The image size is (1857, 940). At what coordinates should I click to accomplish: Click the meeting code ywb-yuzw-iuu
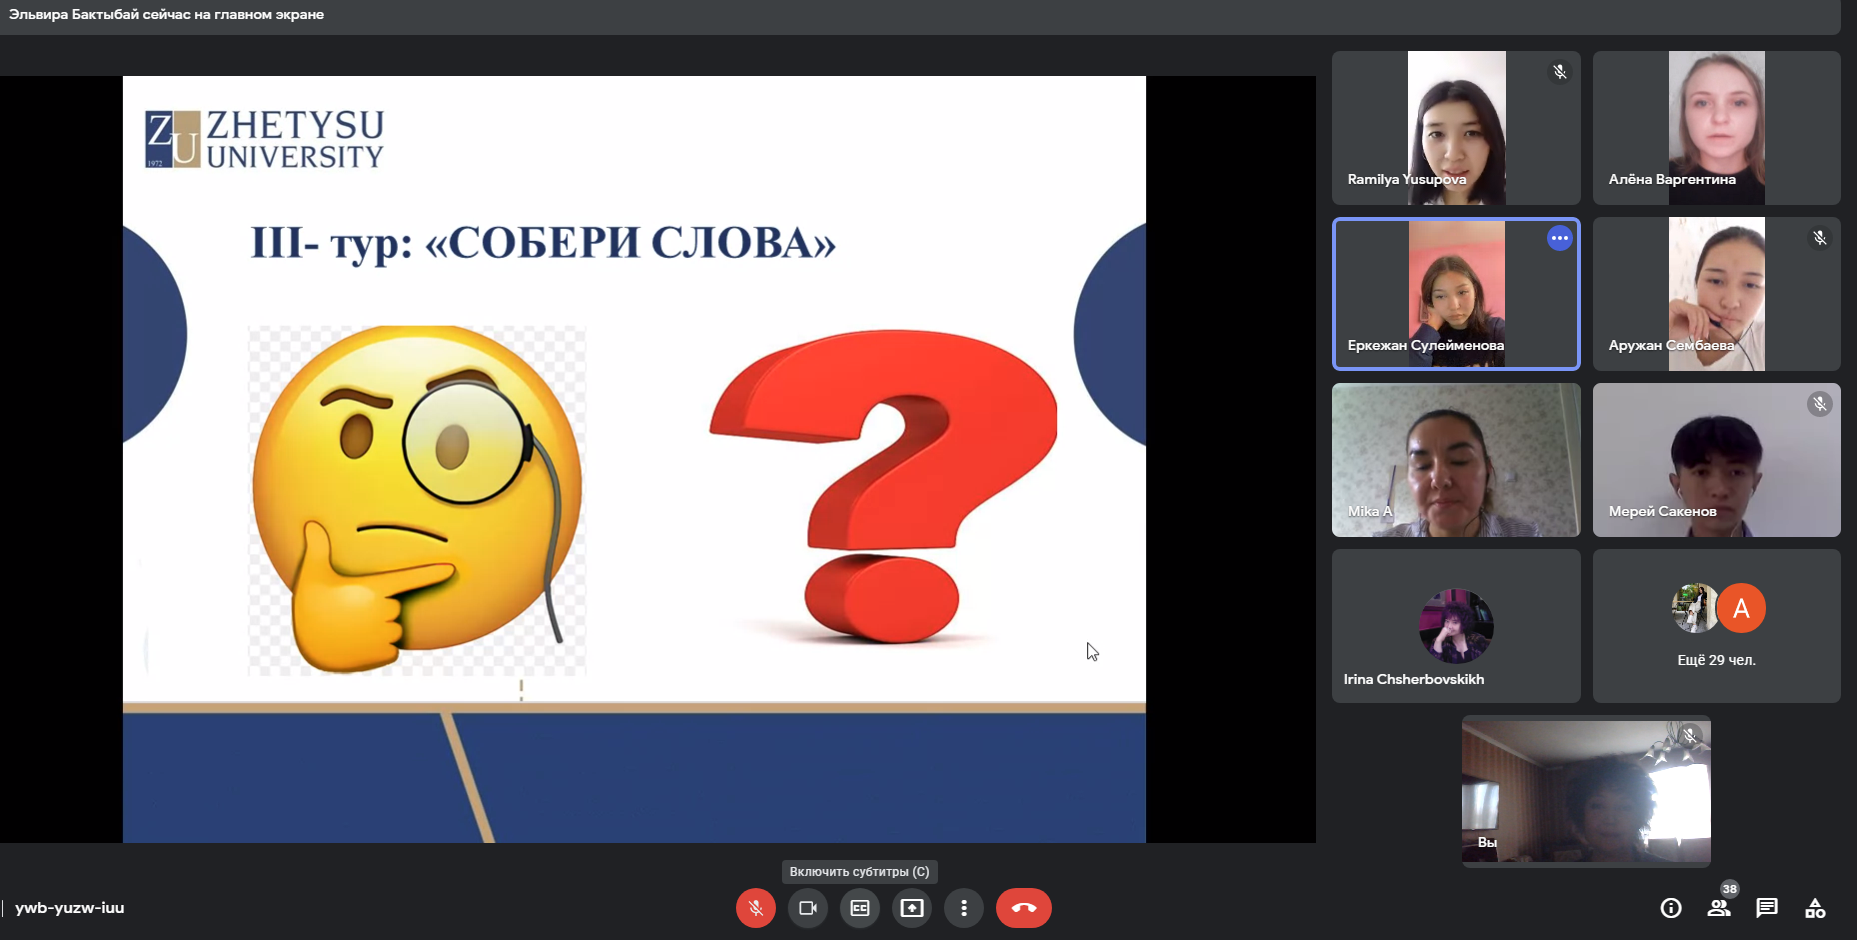pyautogui.click(x=70, y=908)
